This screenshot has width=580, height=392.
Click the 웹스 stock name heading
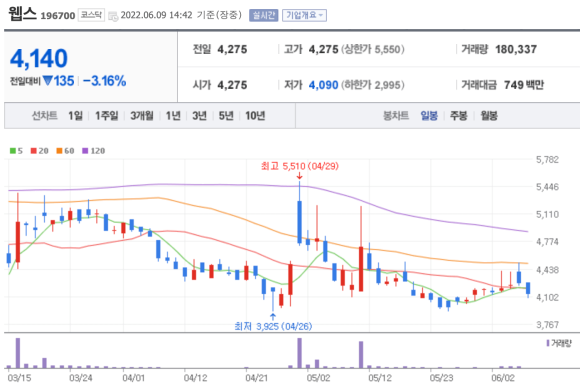pos(23,14)
